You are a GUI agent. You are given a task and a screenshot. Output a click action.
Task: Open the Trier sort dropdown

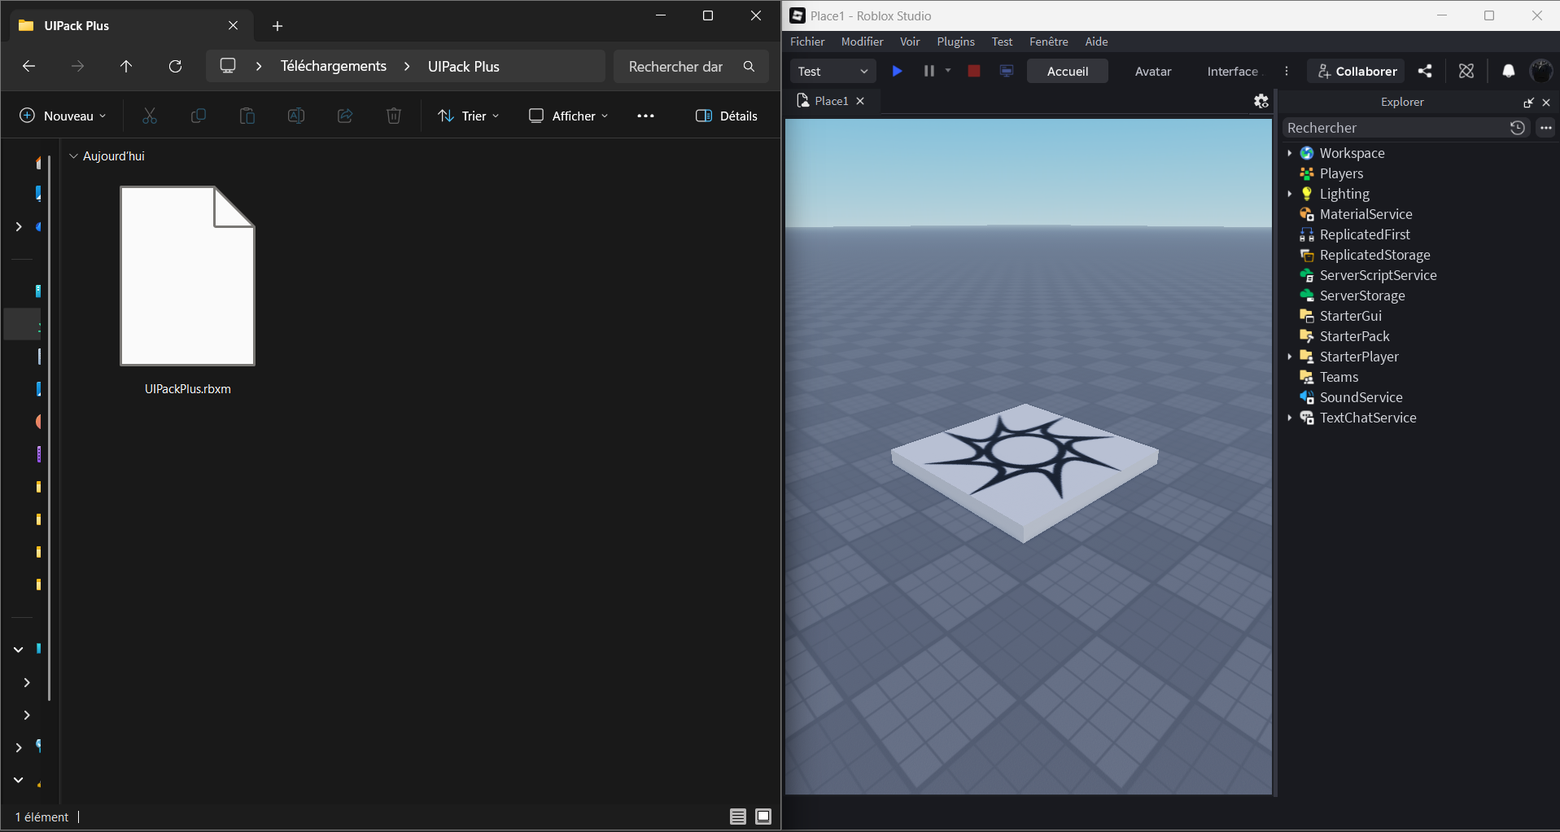468,116
